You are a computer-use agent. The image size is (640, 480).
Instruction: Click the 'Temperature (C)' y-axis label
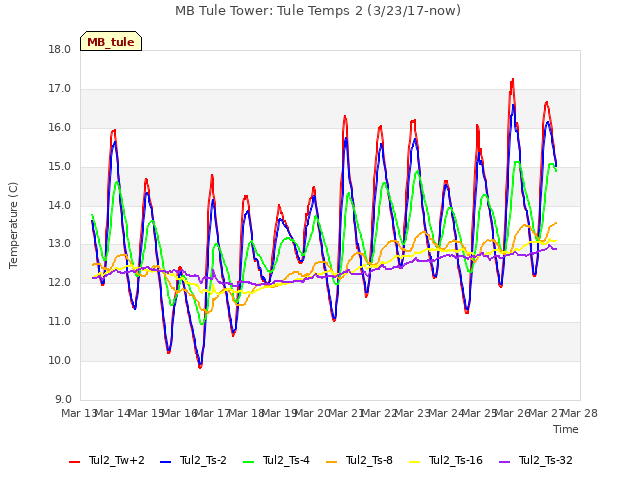[x=13, y=225]
